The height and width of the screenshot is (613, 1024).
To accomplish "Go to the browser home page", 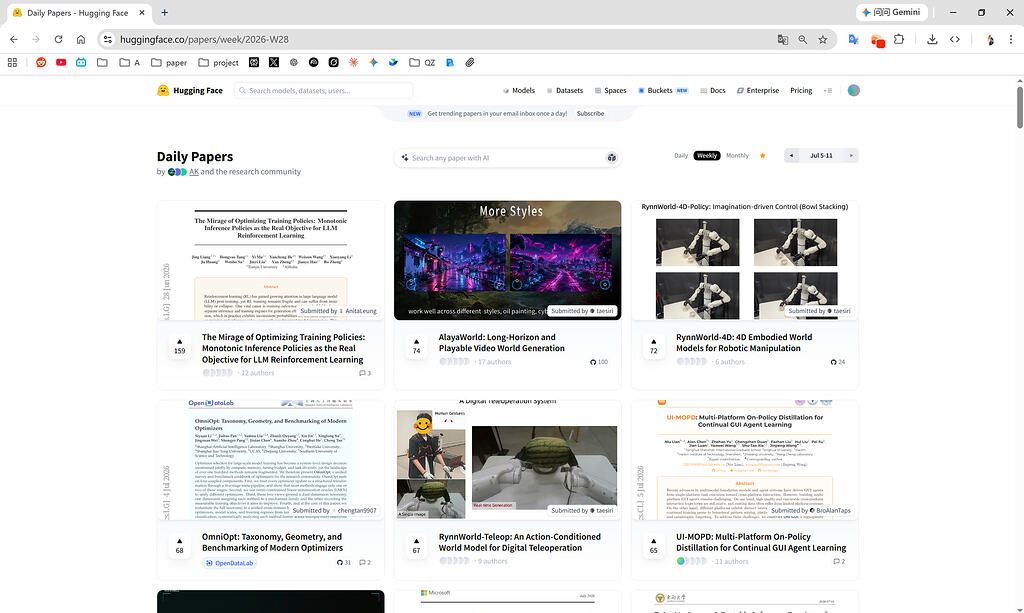I will 80,39.
